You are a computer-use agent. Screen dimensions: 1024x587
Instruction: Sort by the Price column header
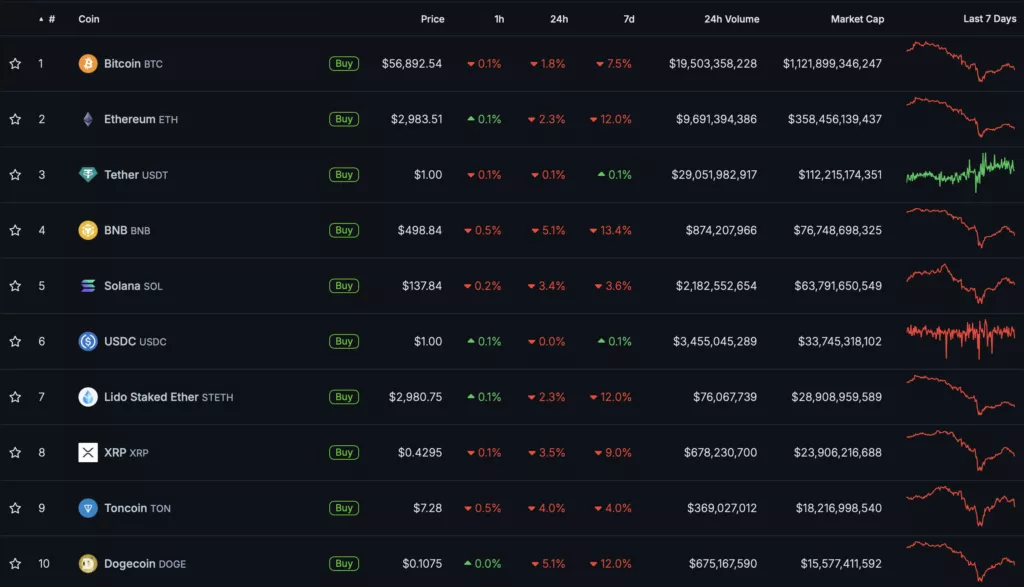pos(432,19)
